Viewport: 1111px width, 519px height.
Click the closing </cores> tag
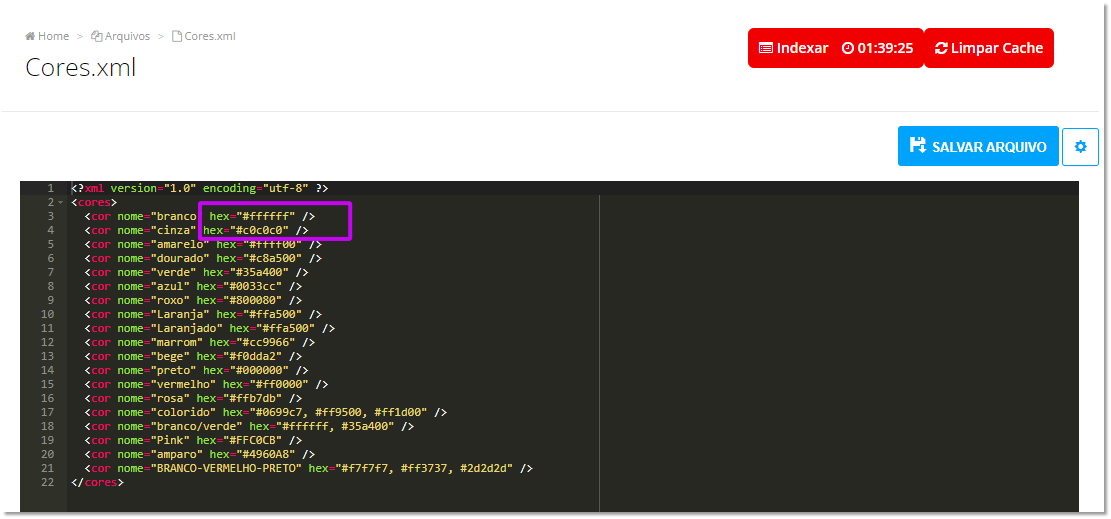98,482
